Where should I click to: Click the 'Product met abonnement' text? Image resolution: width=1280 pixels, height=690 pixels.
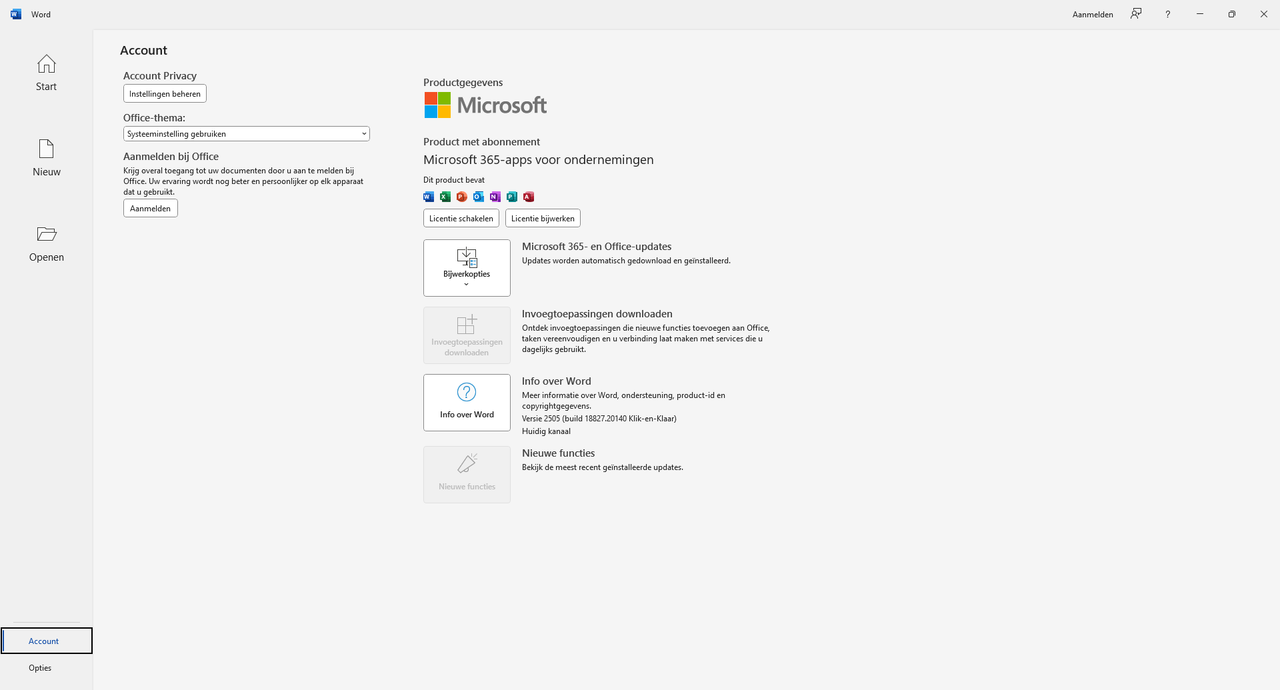click(x=481, y=142)
